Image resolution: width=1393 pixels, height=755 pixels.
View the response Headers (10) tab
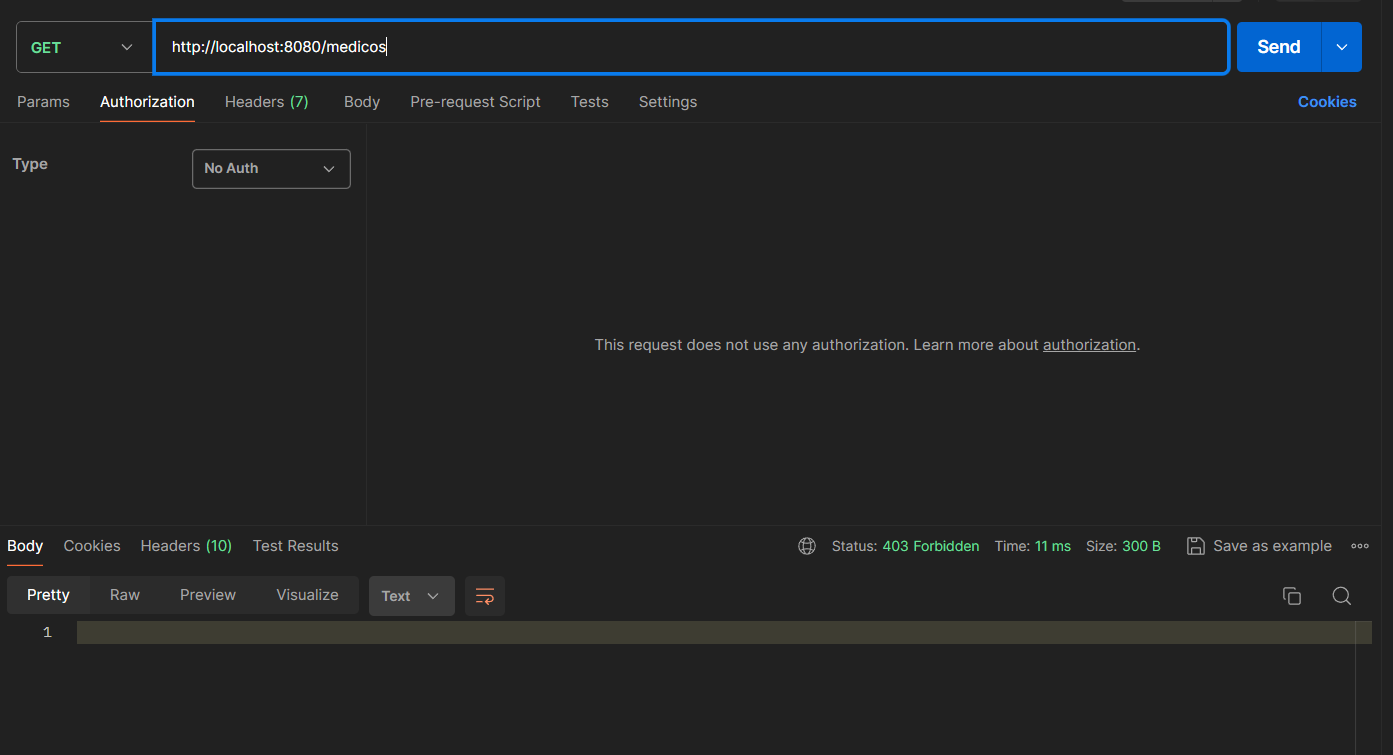click(186, 546)
